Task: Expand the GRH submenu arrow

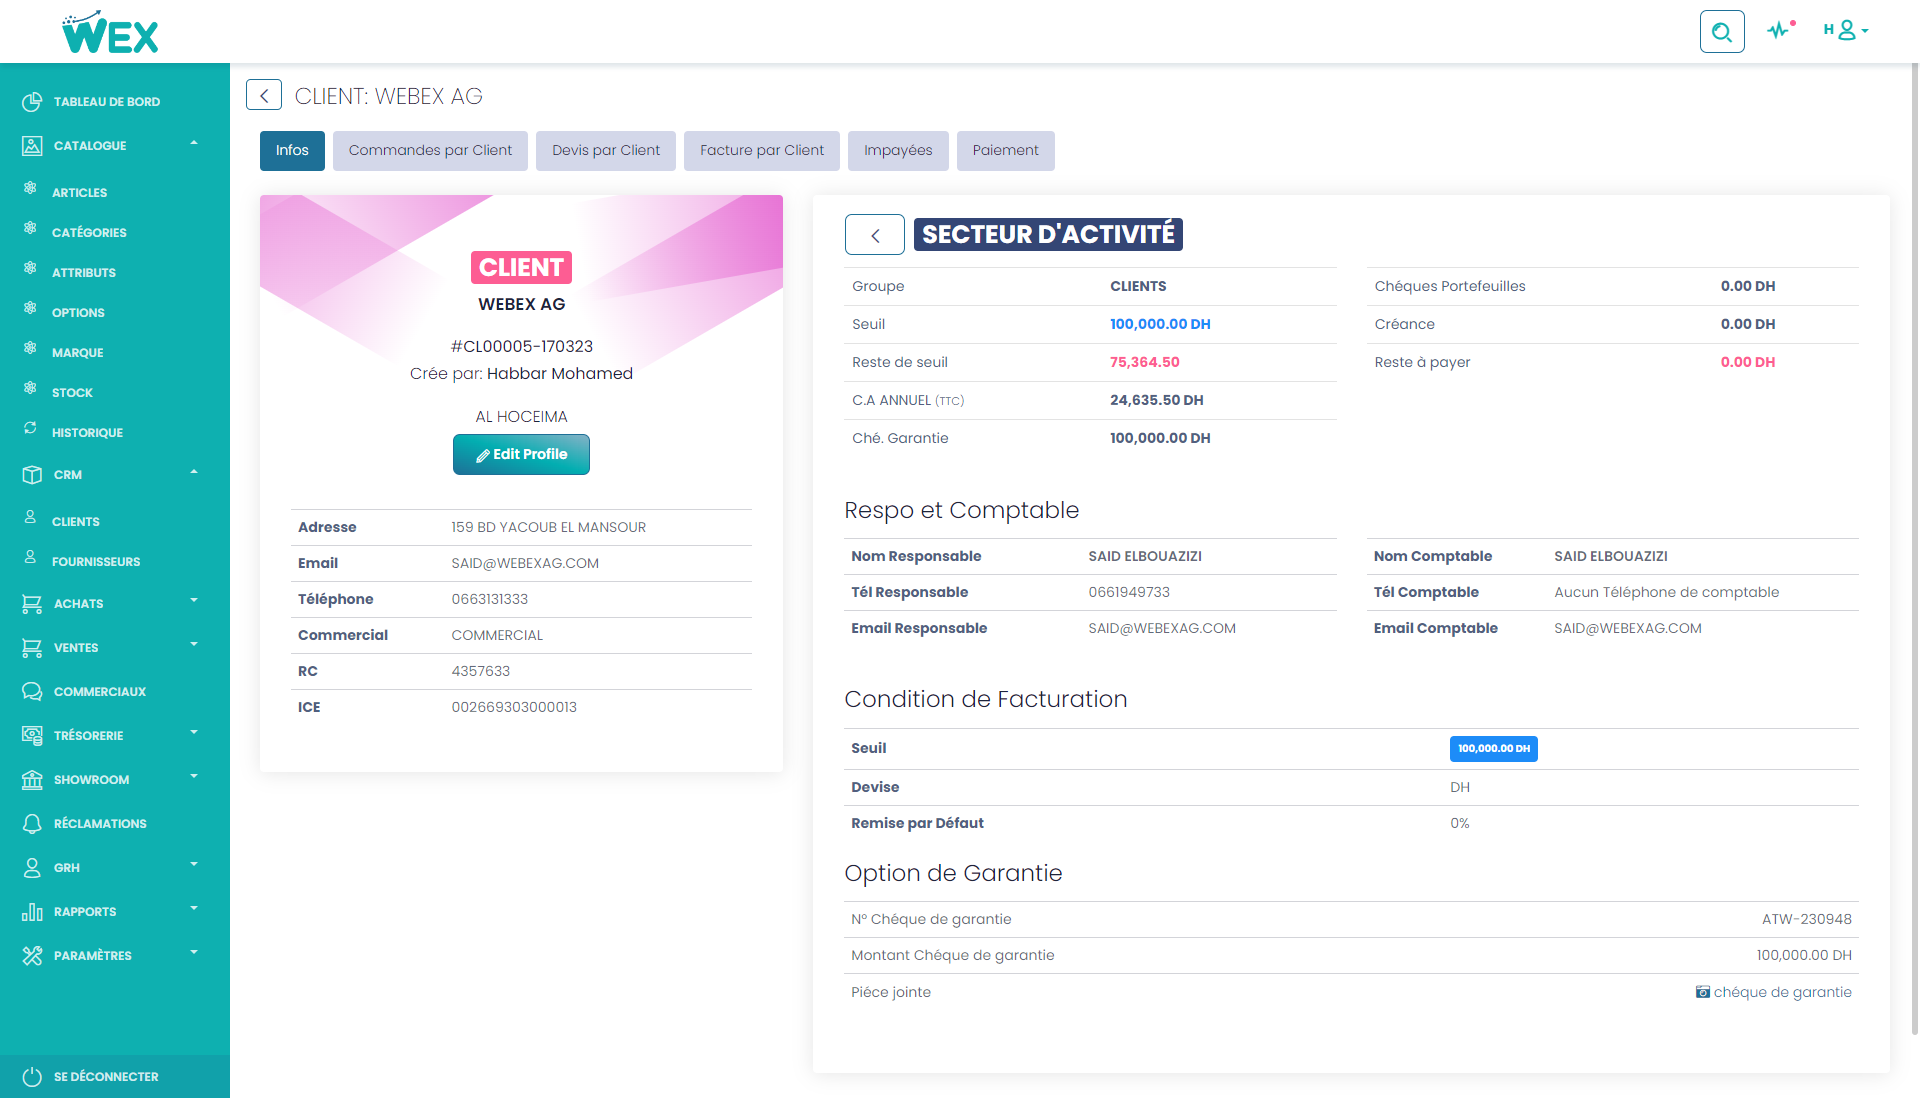Action: tap(194, 864)
